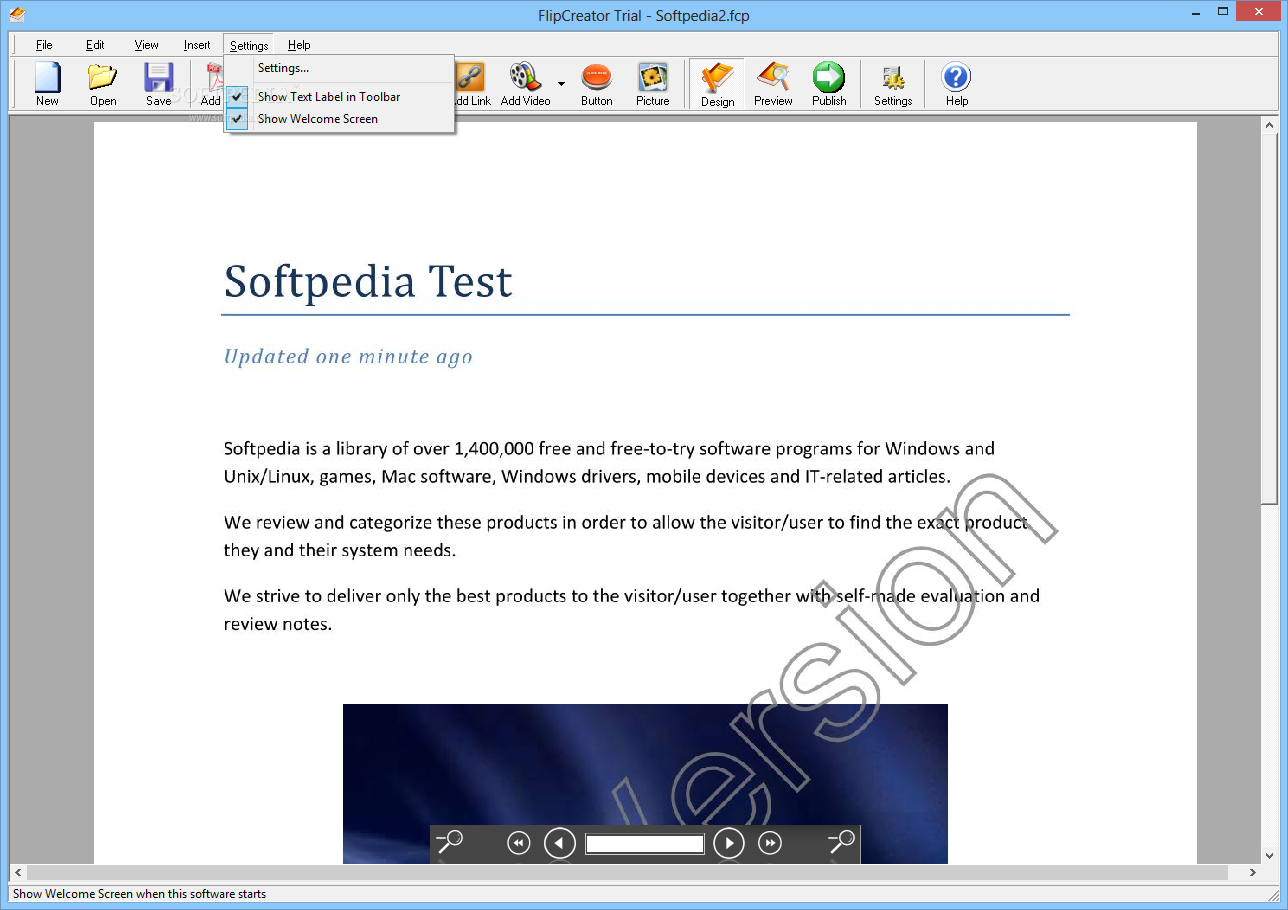Choose Settings... from the dropdown menu
This screenshot has height=910, width=1288.
(x=340, y=68)
